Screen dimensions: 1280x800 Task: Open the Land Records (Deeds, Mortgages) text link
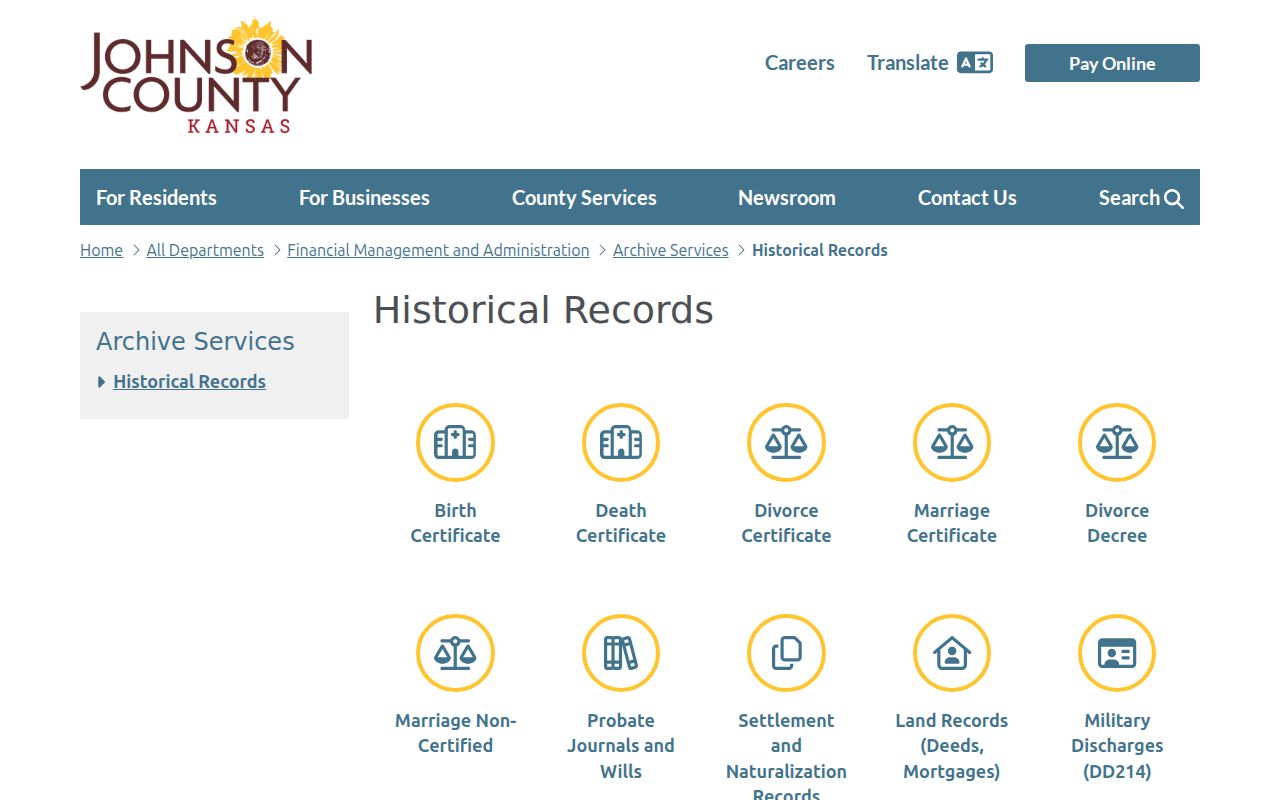(x=952, y=746)
